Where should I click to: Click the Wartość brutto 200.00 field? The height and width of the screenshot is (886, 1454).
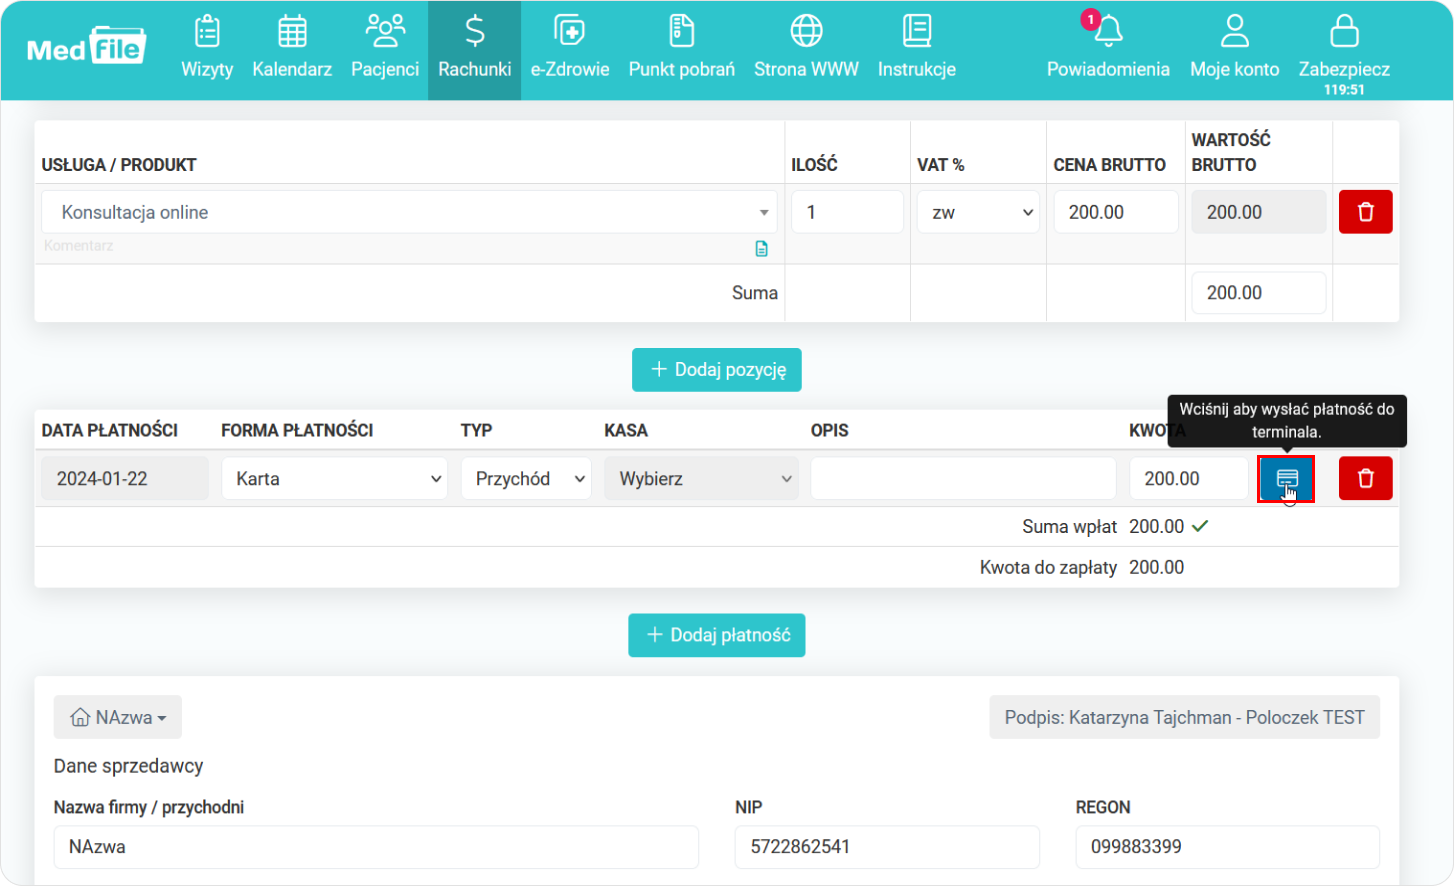(x=1259, y=212)
